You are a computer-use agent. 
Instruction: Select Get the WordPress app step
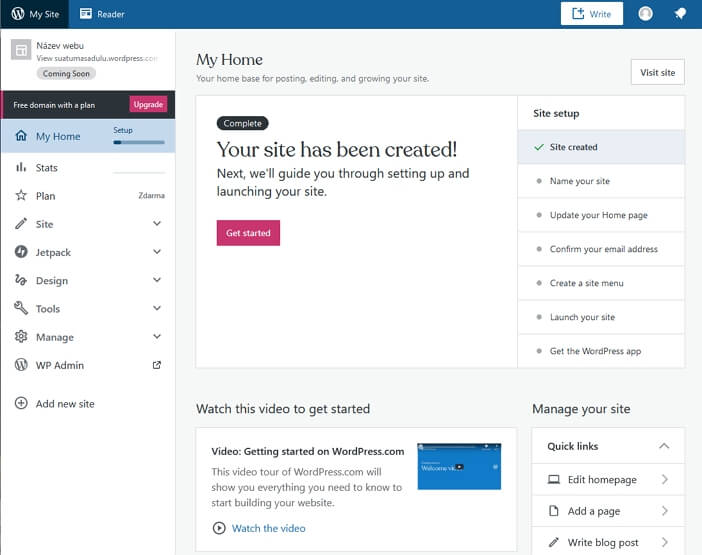[x=601, y=351]
